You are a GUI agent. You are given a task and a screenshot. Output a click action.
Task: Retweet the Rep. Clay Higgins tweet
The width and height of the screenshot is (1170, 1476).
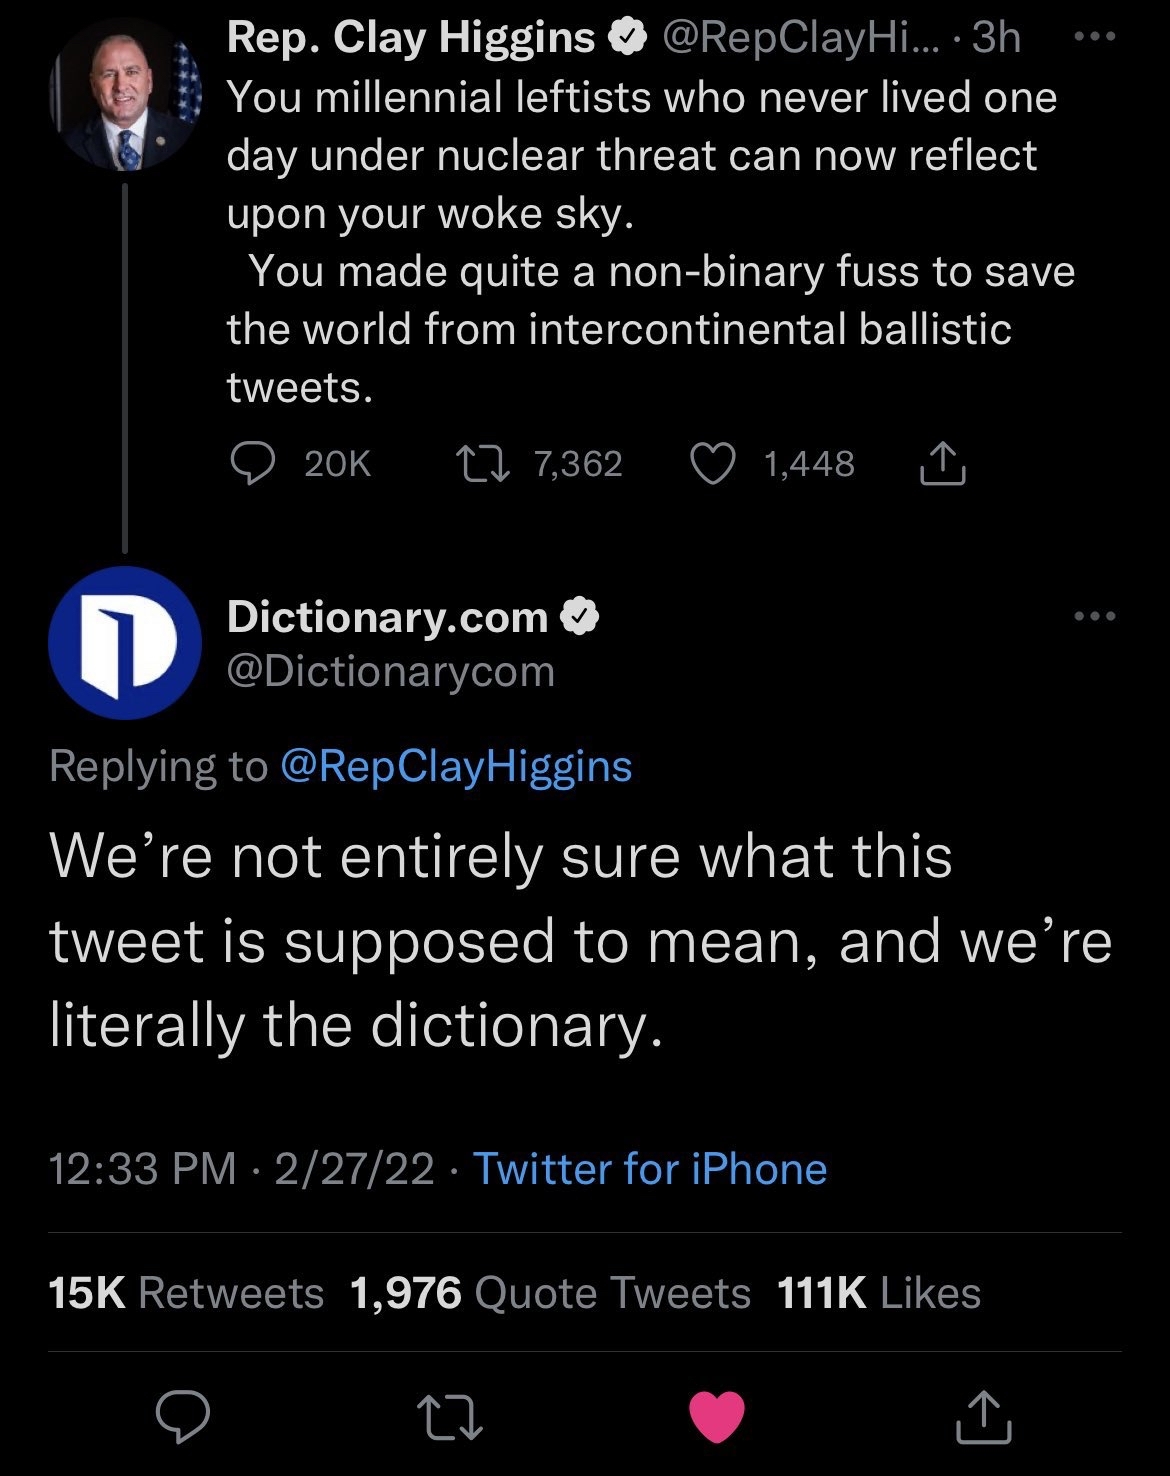(485, 464)
